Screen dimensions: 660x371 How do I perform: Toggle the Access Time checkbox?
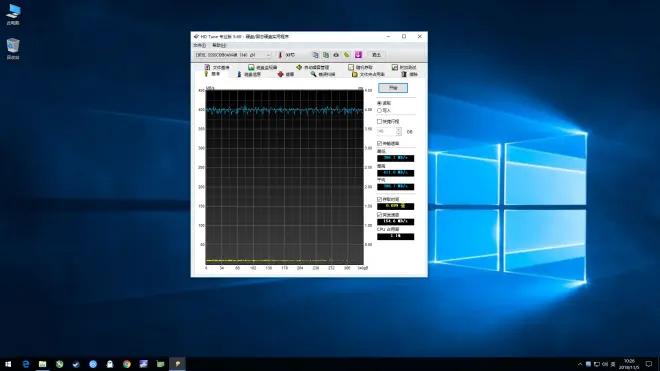point(380,199)
